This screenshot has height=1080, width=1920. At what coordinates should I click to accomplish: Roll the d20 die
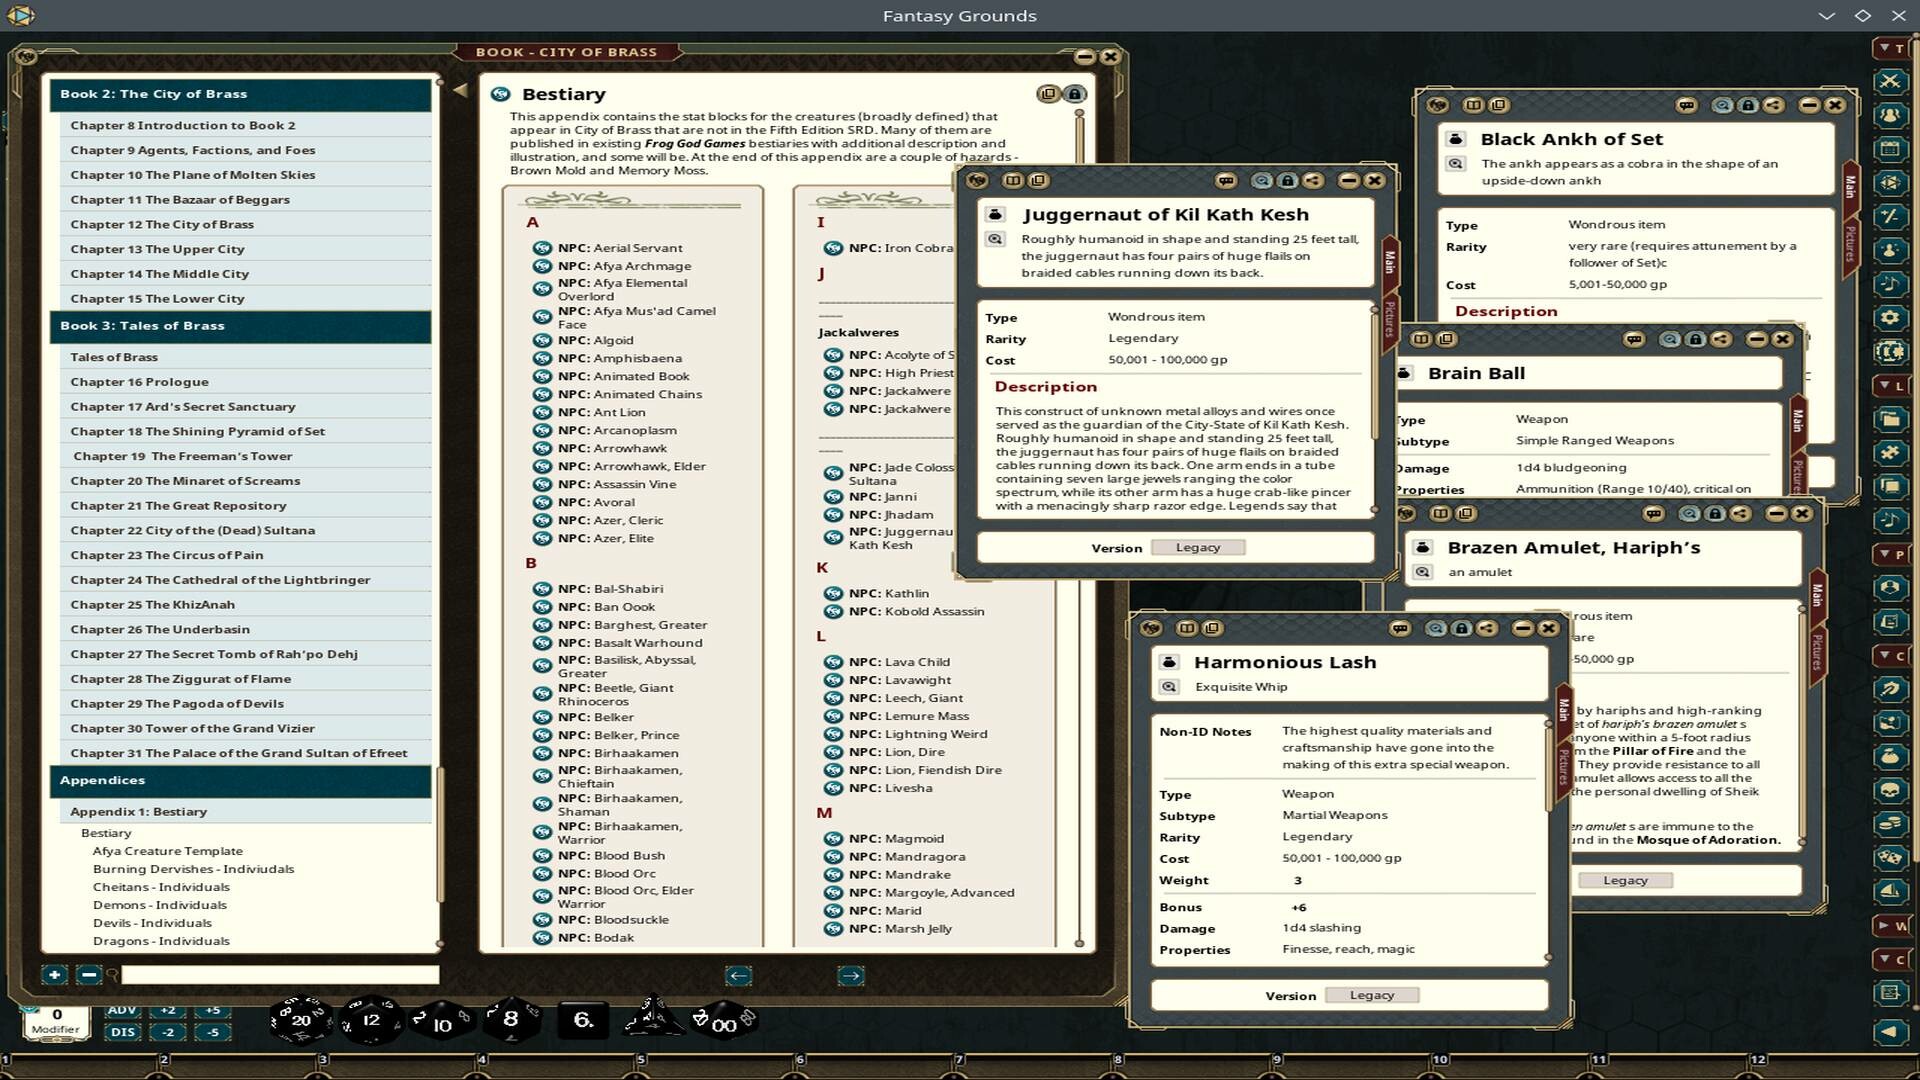pyautogui.click(x=300, y=1020)
